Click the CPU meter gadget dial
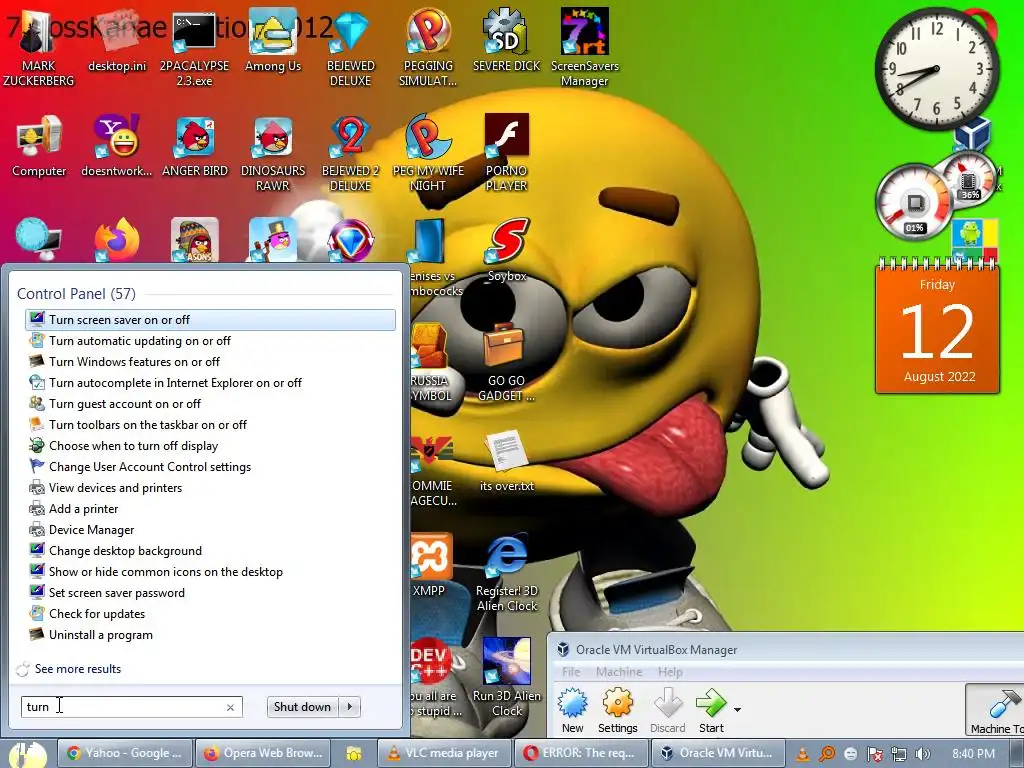Screen dimensions: 1024x768 coord(914,202)
